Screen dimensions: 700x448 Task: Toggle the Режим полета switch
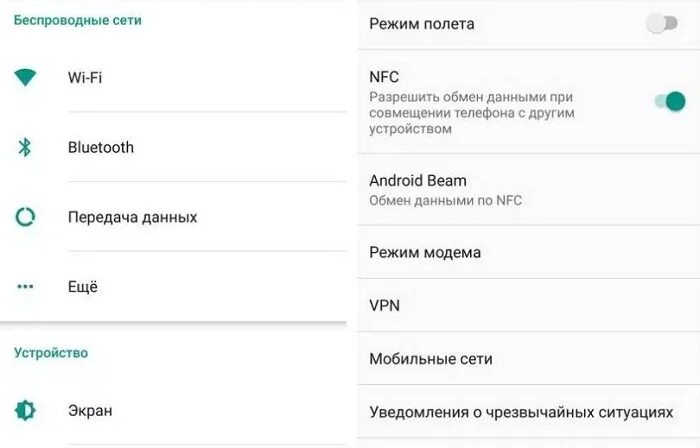662,23
